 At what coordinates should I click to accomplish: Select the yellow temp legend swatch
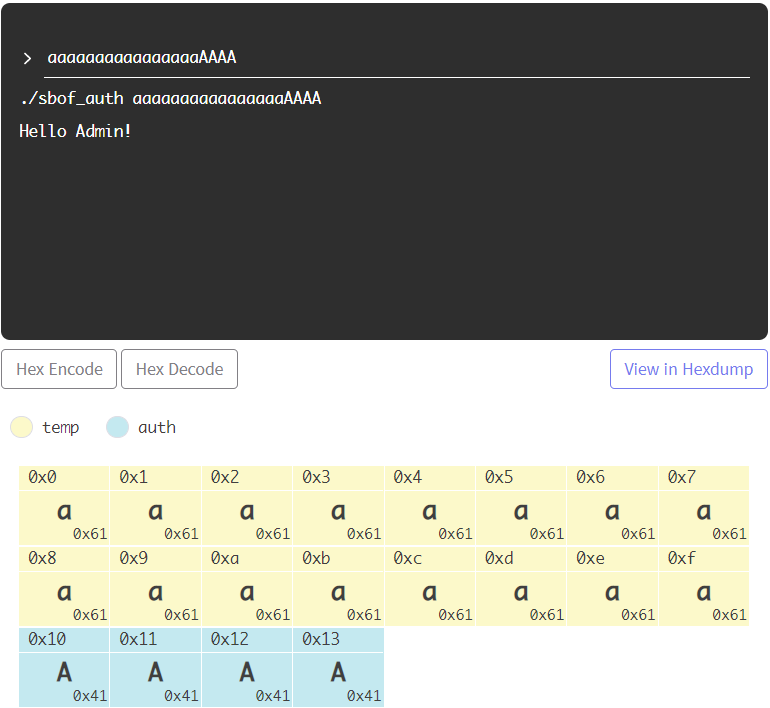(x=22, y=427)
